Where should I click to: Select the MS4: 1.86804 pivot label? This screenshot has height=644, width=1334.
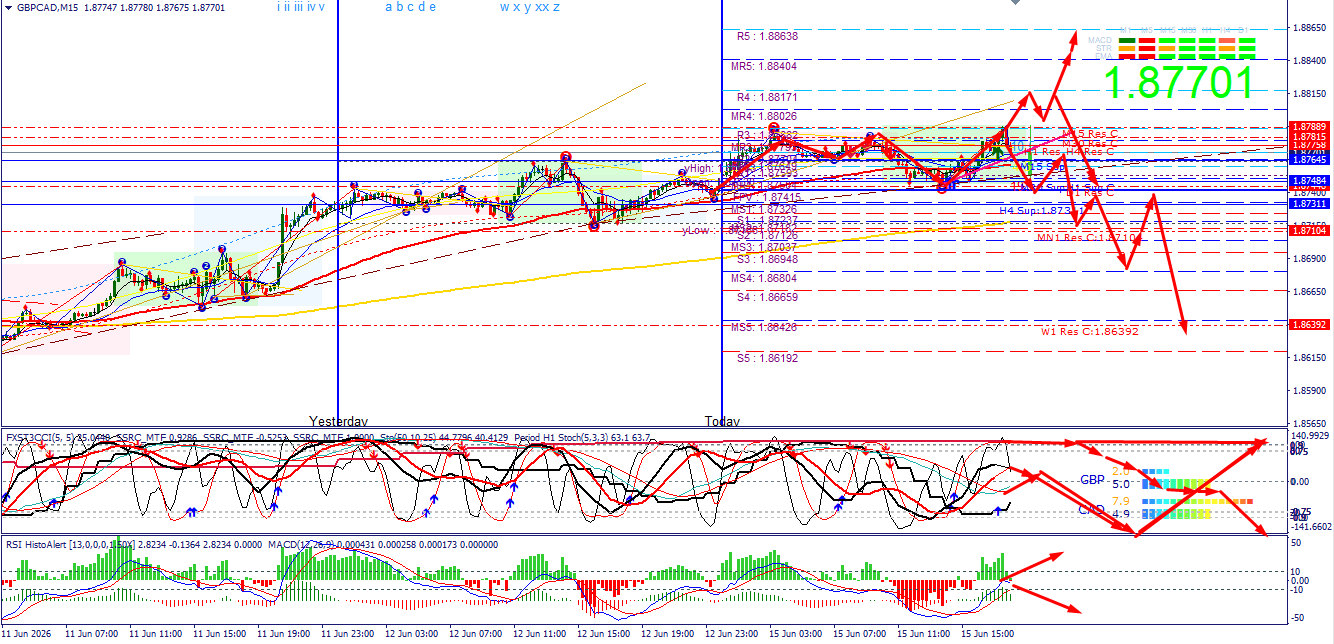[763, 278]
